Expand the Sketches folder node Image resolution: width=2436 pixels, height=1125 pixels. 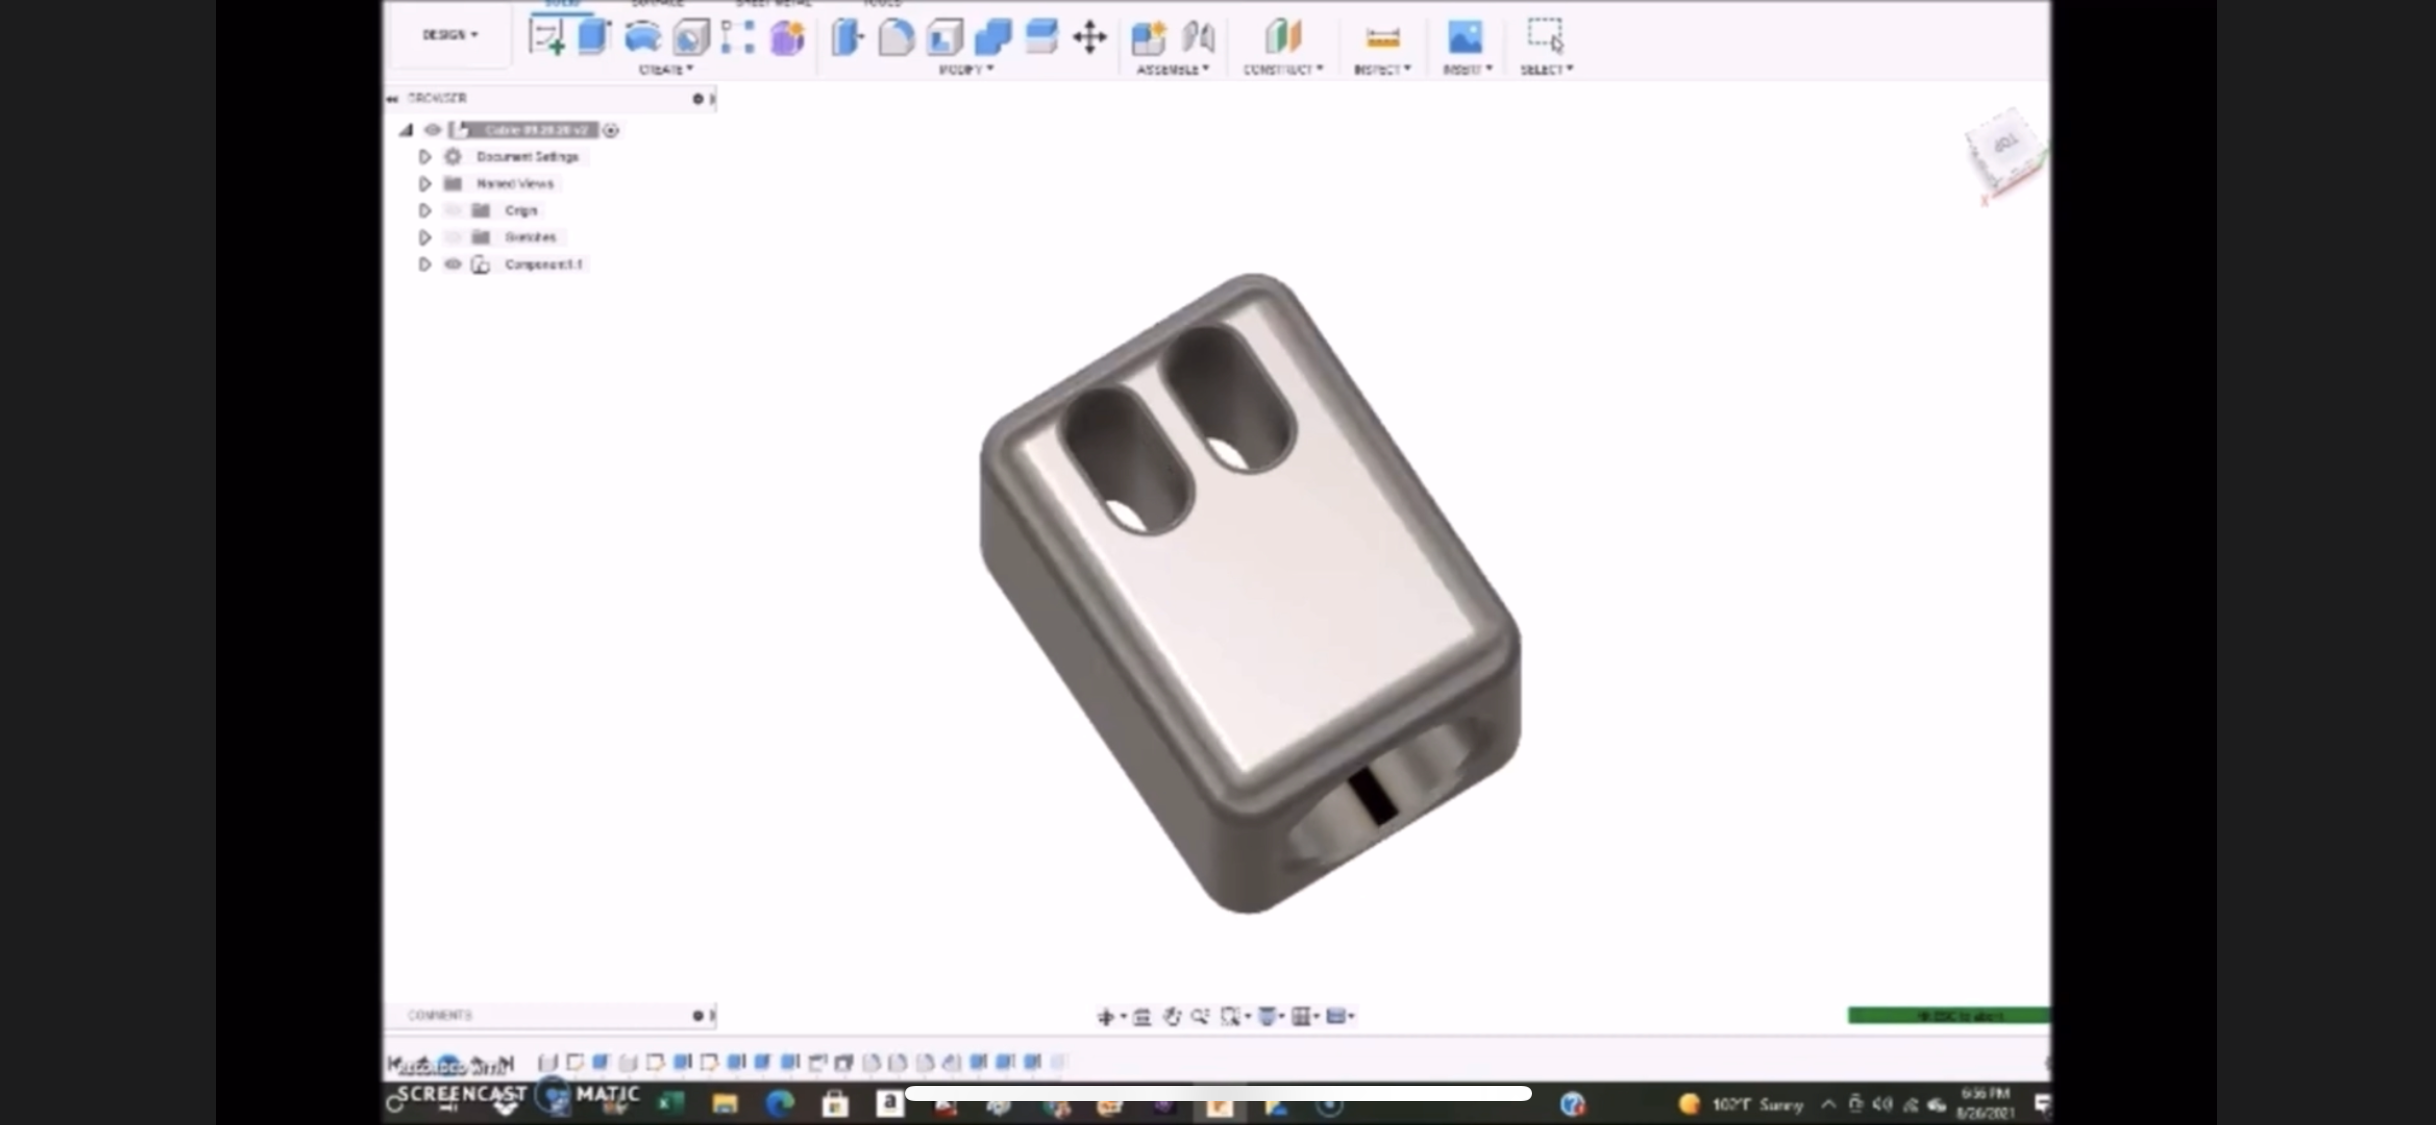point(424,237)
